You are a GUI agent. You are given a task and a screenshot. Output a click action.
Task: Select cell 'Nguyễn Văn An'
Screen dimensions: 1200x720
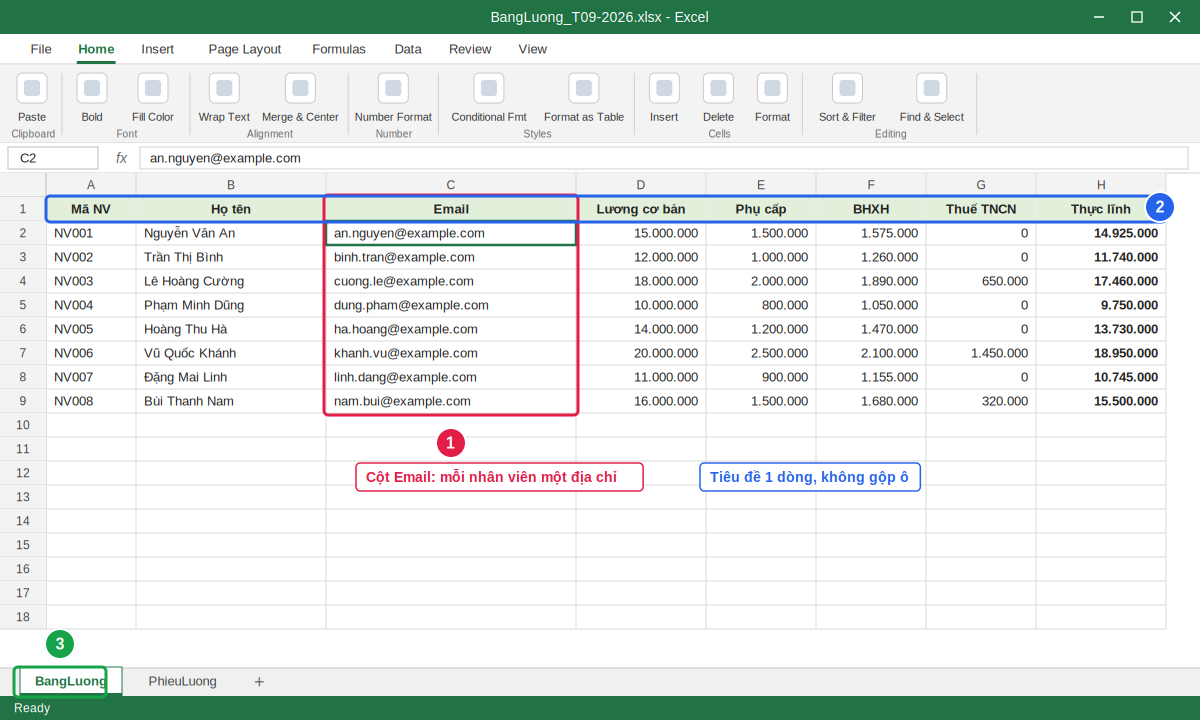coord(231,233)
